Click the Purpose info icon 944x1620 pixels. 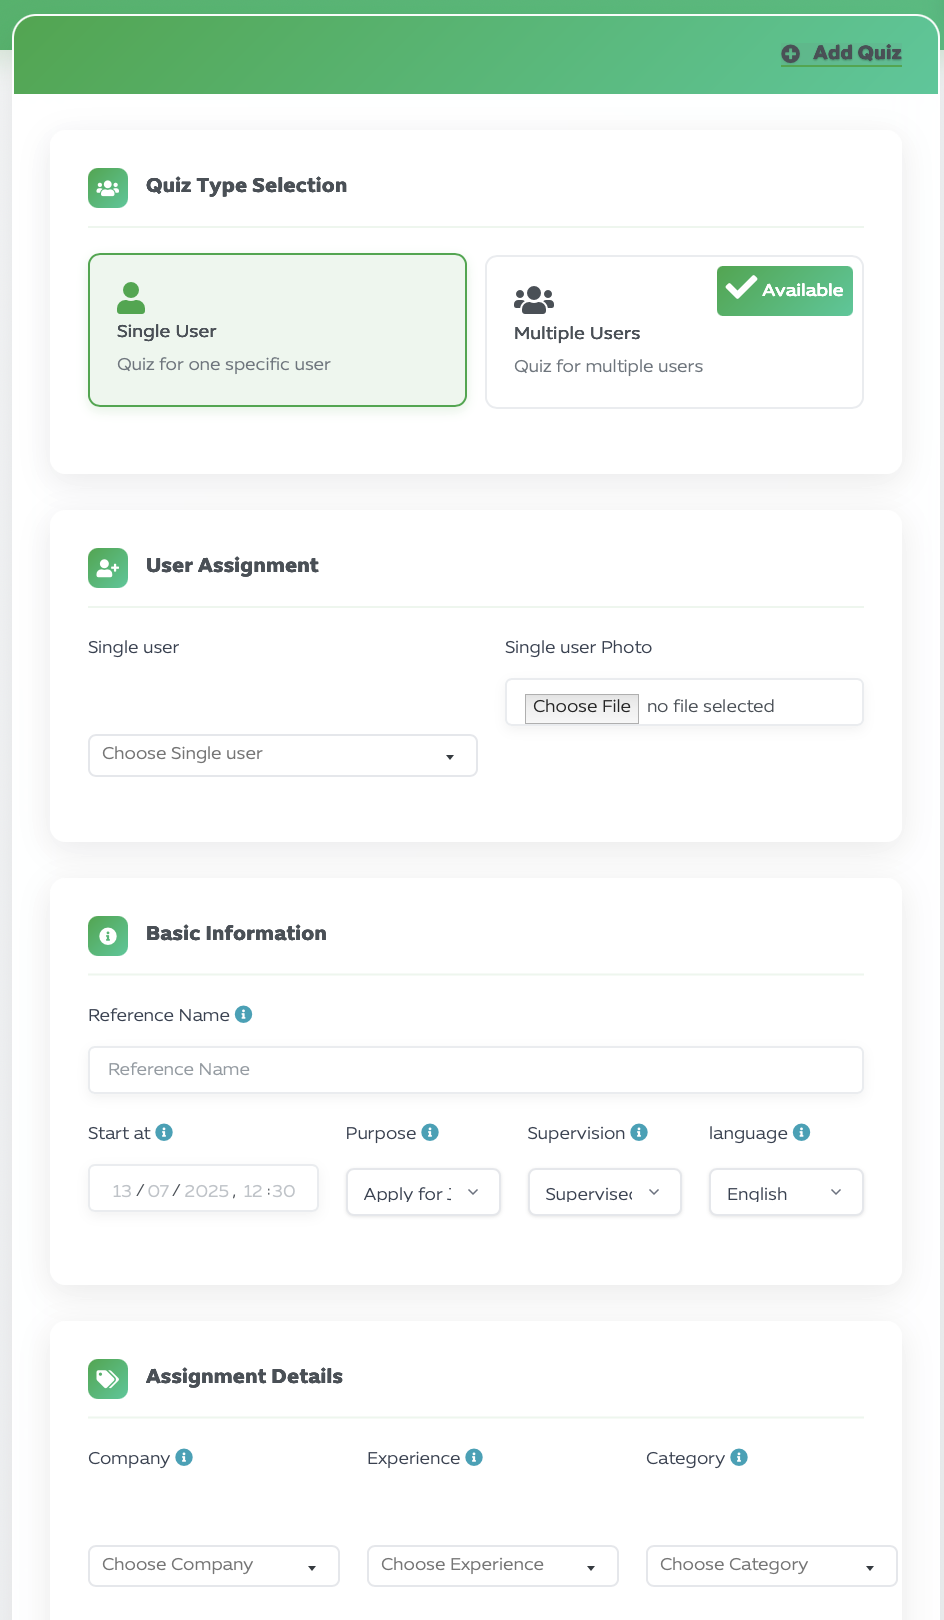click(430, 1132)
